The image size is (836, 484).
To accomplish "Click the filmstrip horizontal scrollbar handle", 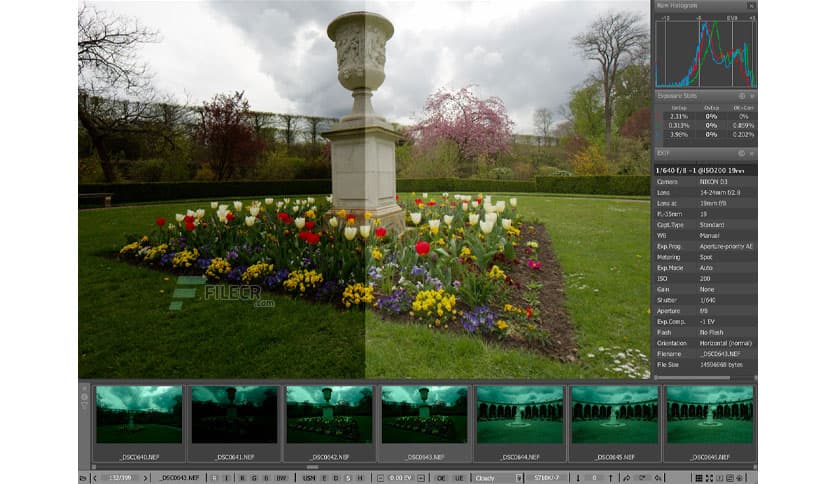I will (313, 467).
